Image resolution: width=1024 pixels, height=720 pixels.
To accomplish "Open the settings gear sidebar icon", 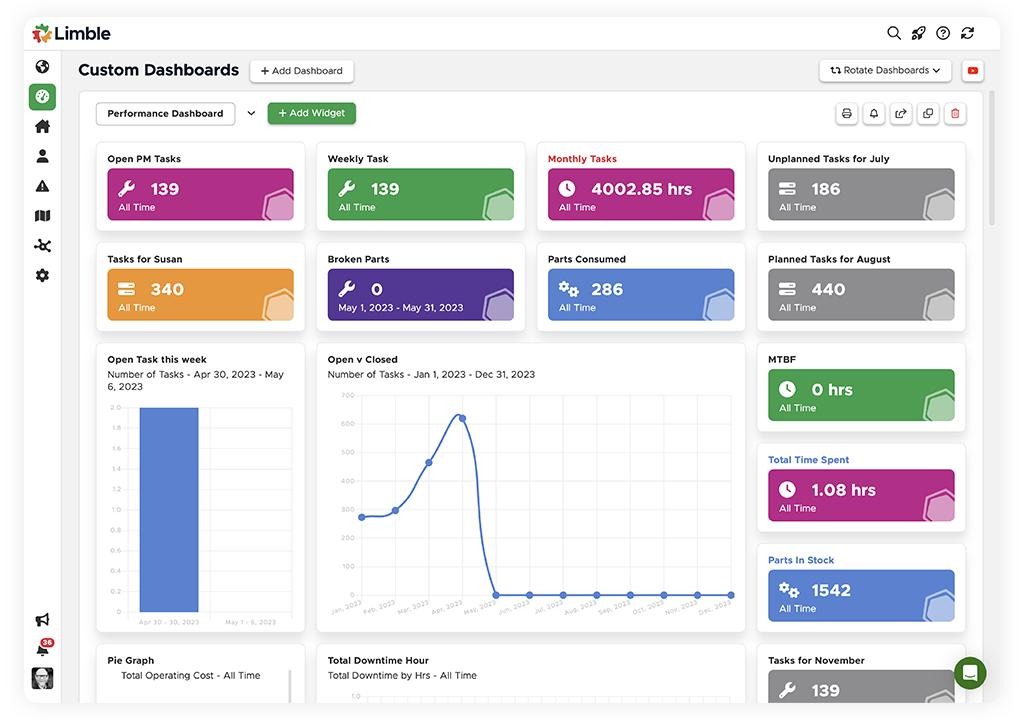I will tap(42, 275).
